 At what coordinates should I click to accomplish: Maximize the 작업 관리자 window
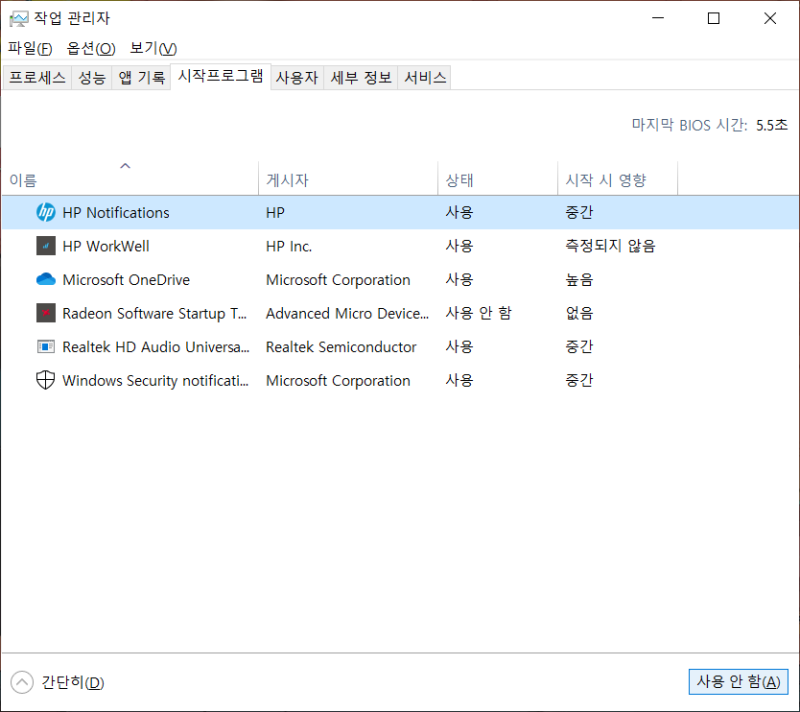[714, 18]
